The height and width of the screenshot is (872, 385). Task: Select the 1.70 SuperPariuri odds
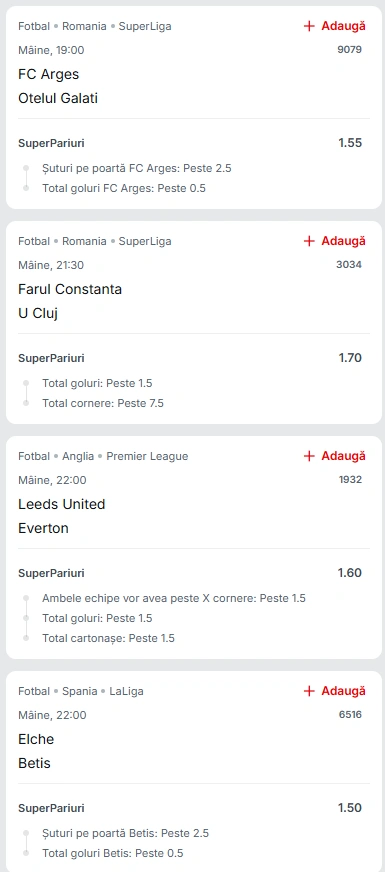[x=350, y=358]
